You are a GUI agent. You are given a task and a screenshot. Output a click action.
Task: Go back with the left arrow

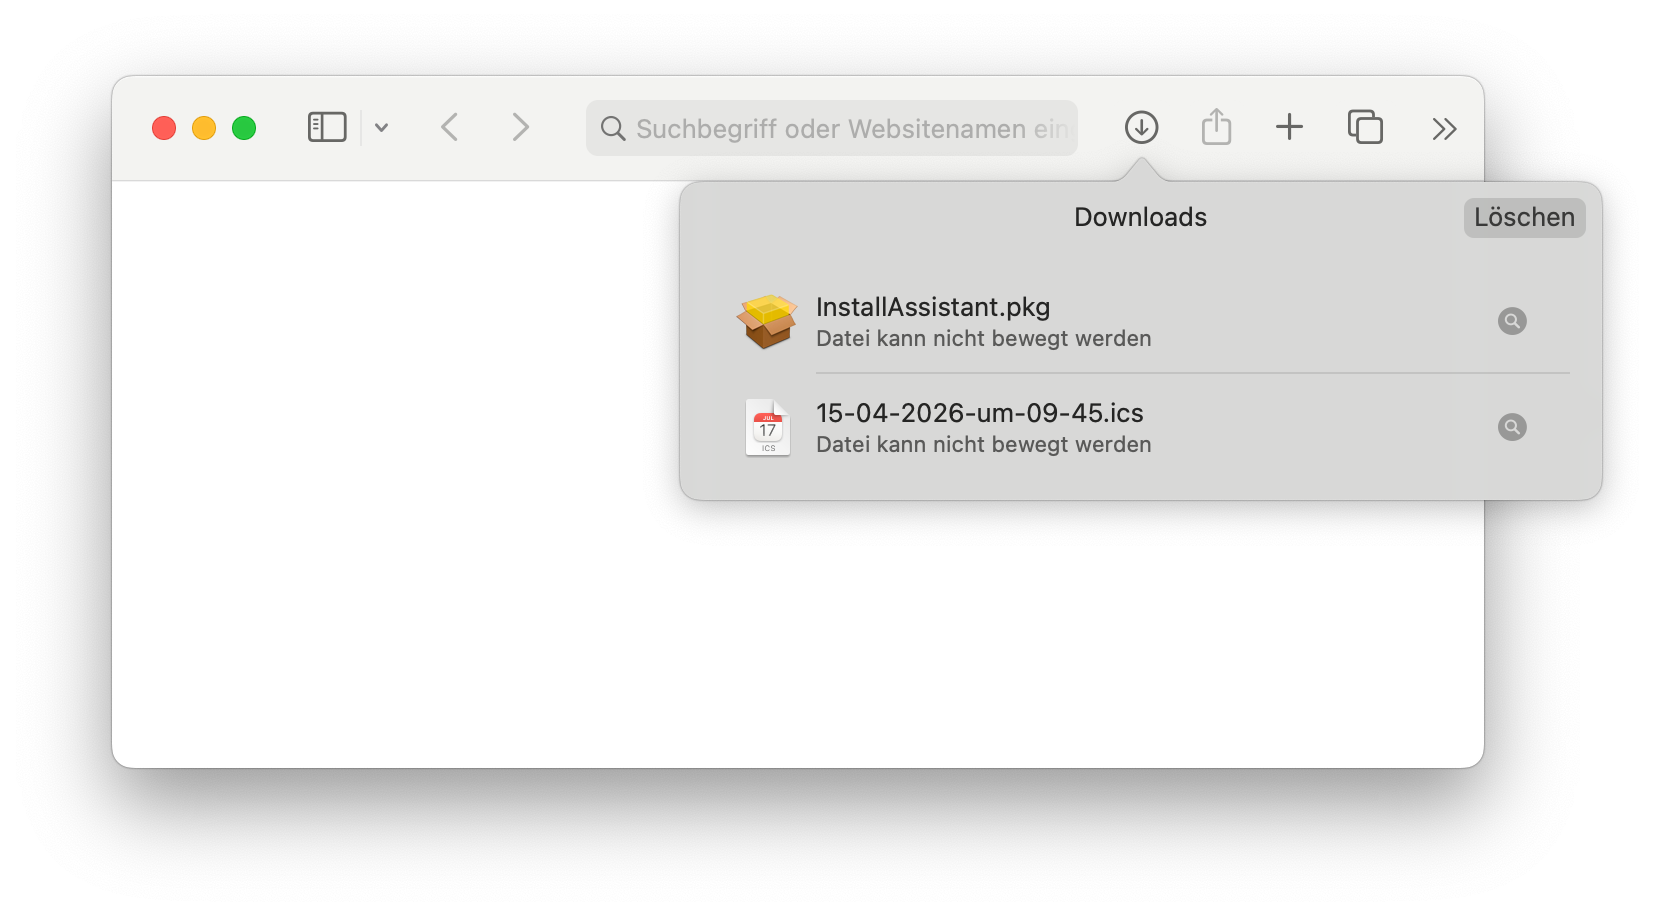[450, 128]
